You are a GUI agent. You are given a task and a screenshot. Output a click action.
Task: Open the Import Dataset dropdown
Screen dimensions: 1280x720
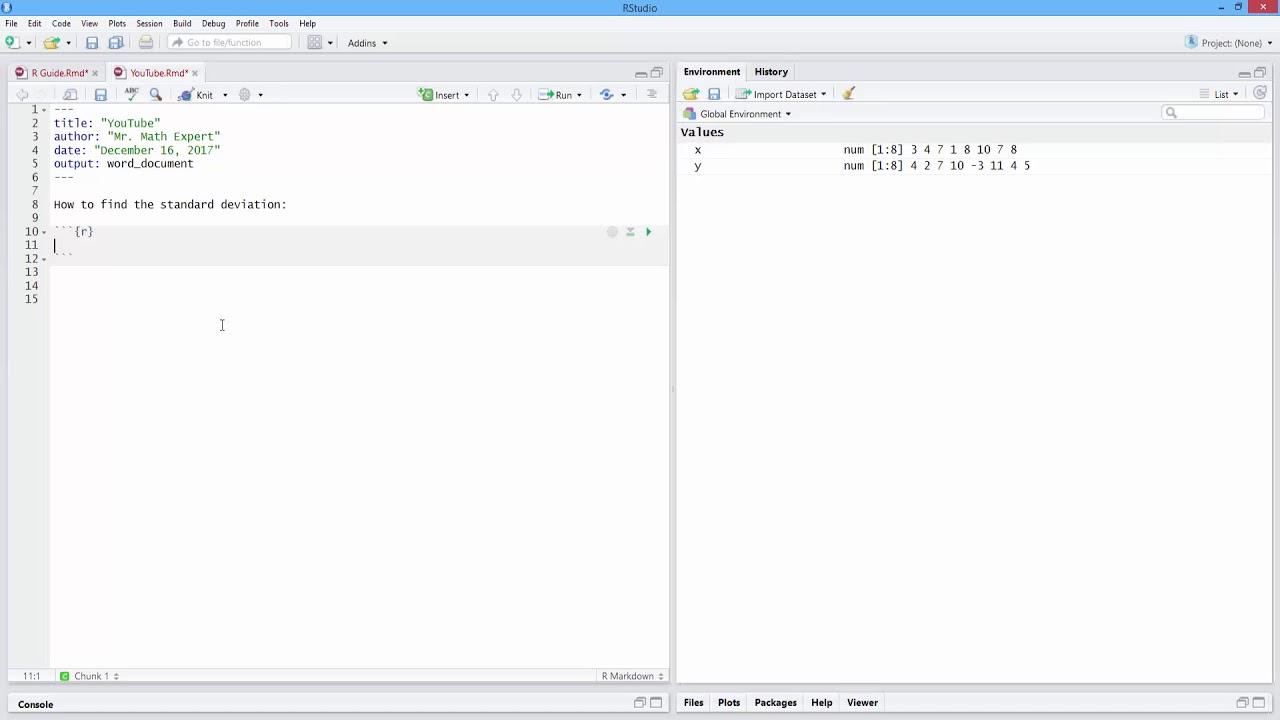[783, 94]
